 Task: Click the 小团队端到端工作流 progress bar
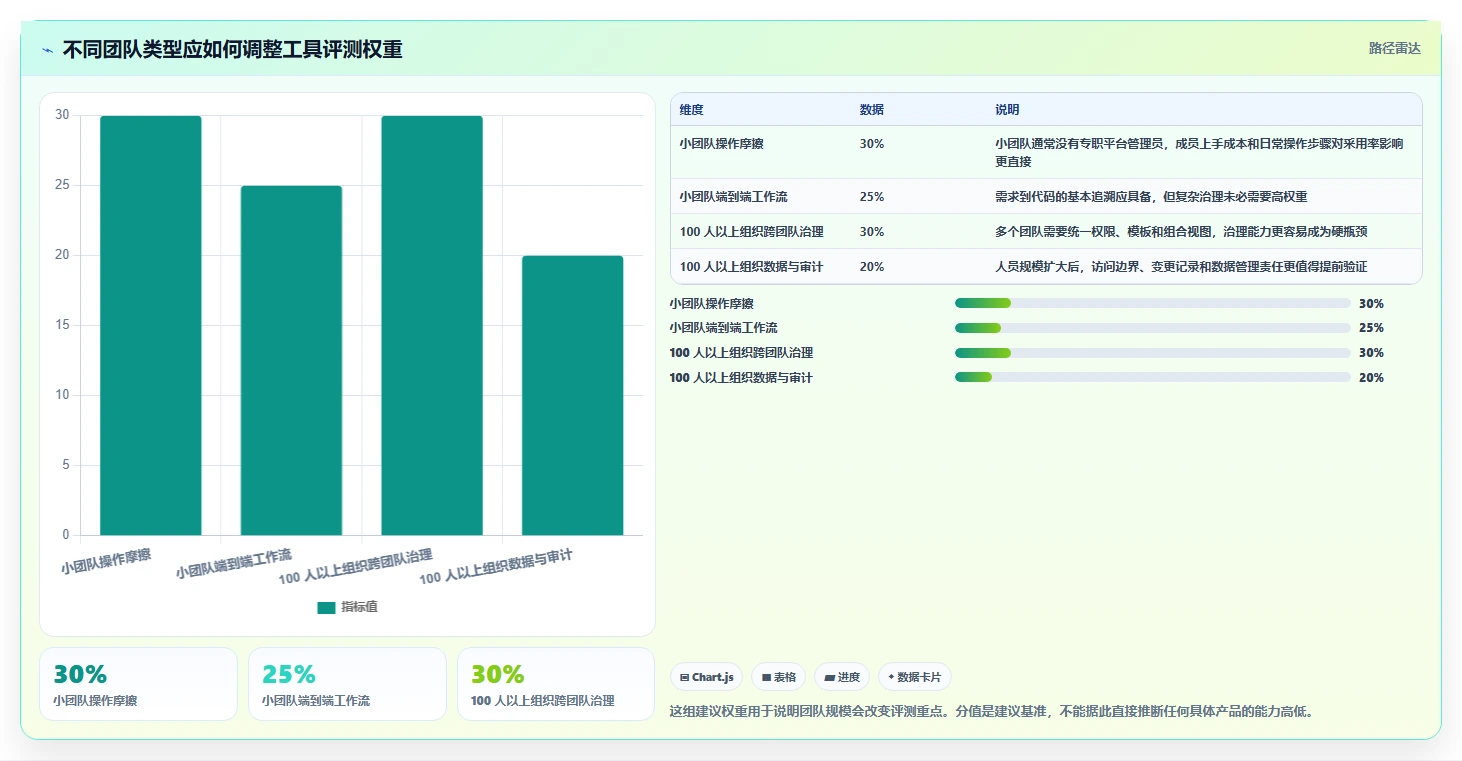[x=1152, y=328]
